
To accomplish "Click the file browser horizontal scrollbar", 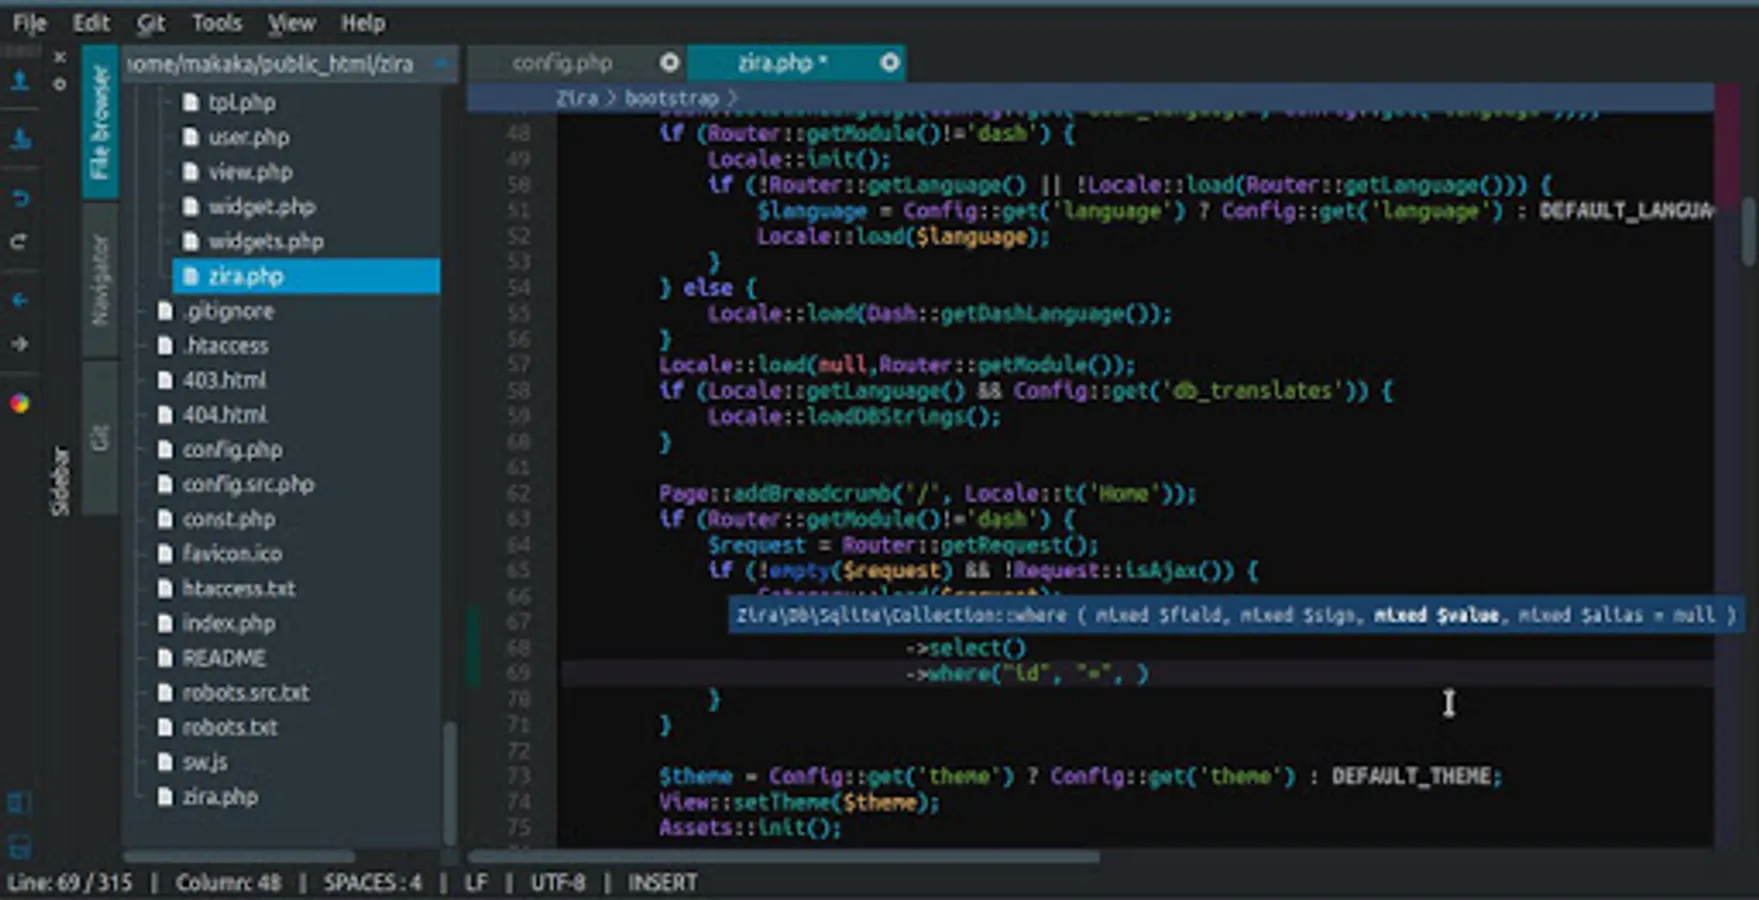I will click(240, 856).
